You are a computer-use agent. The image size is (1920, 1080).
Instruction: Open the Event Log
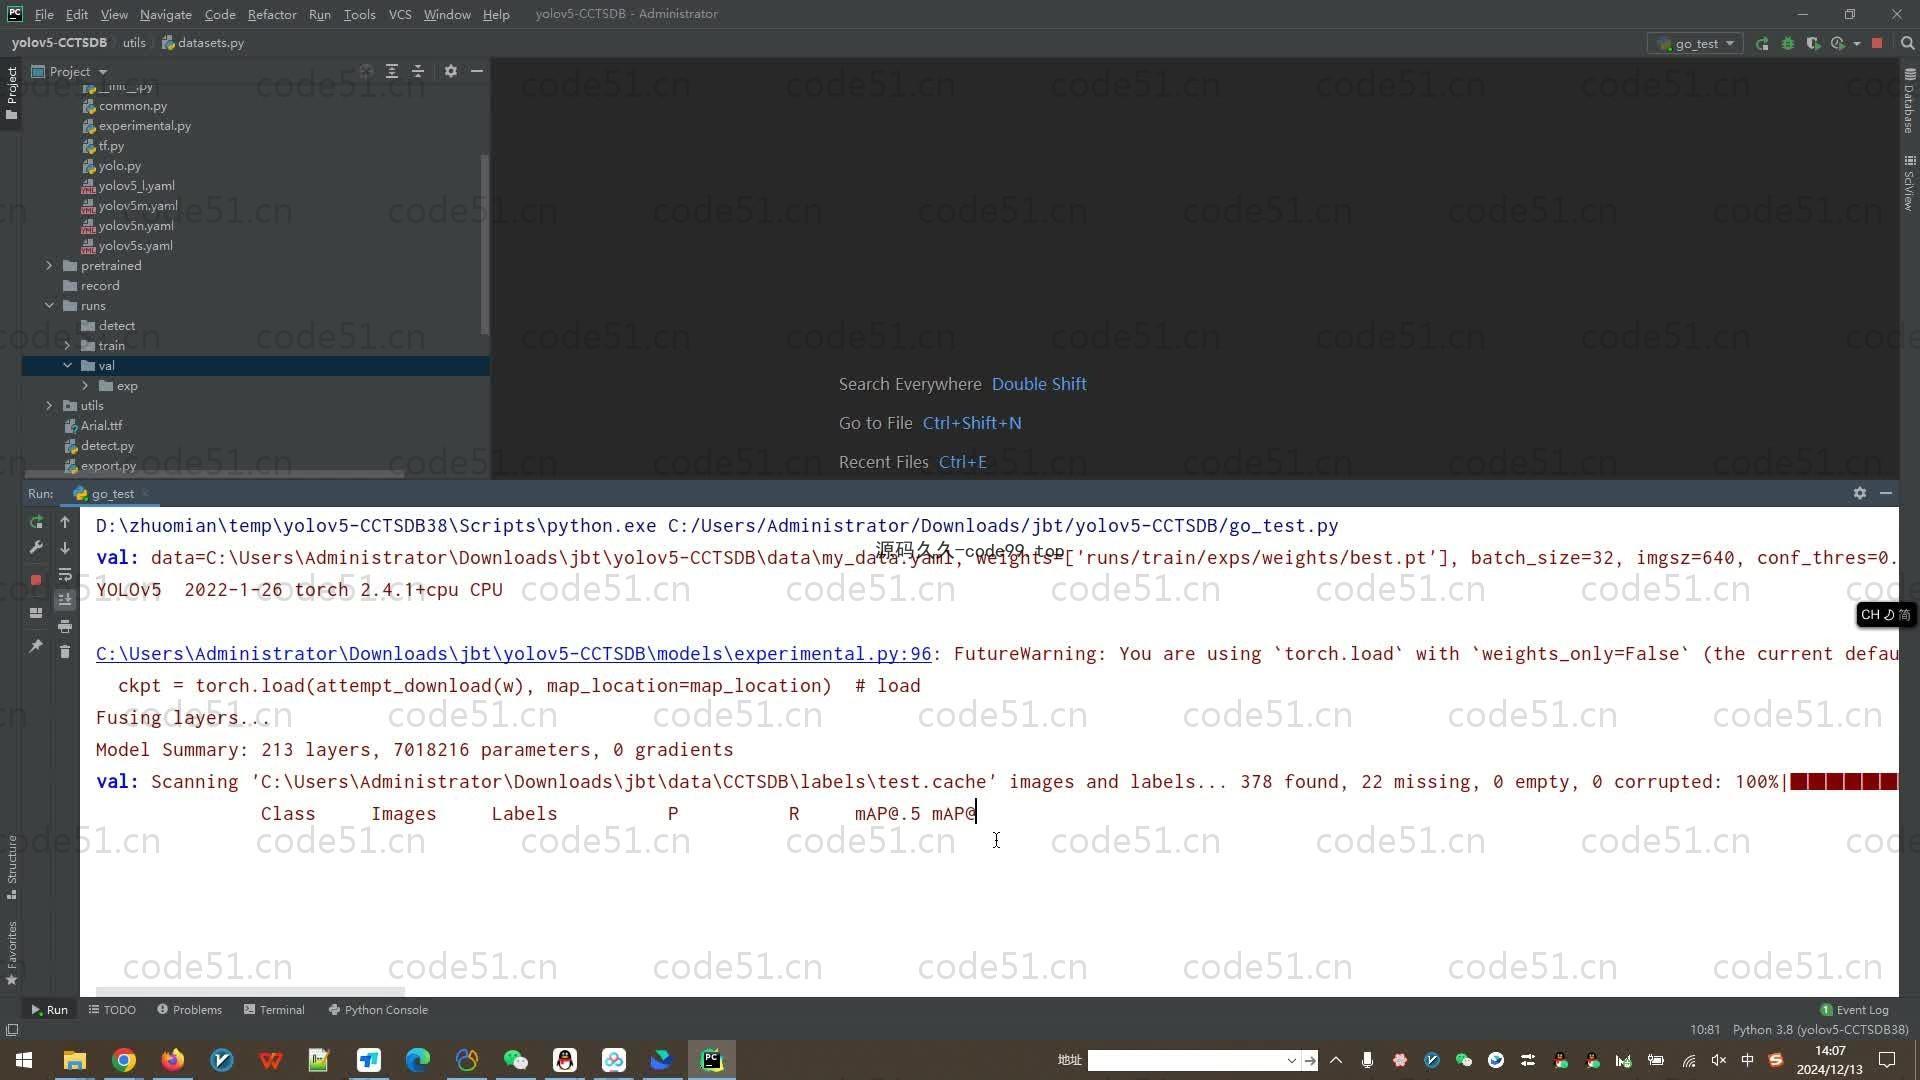1854,1010
